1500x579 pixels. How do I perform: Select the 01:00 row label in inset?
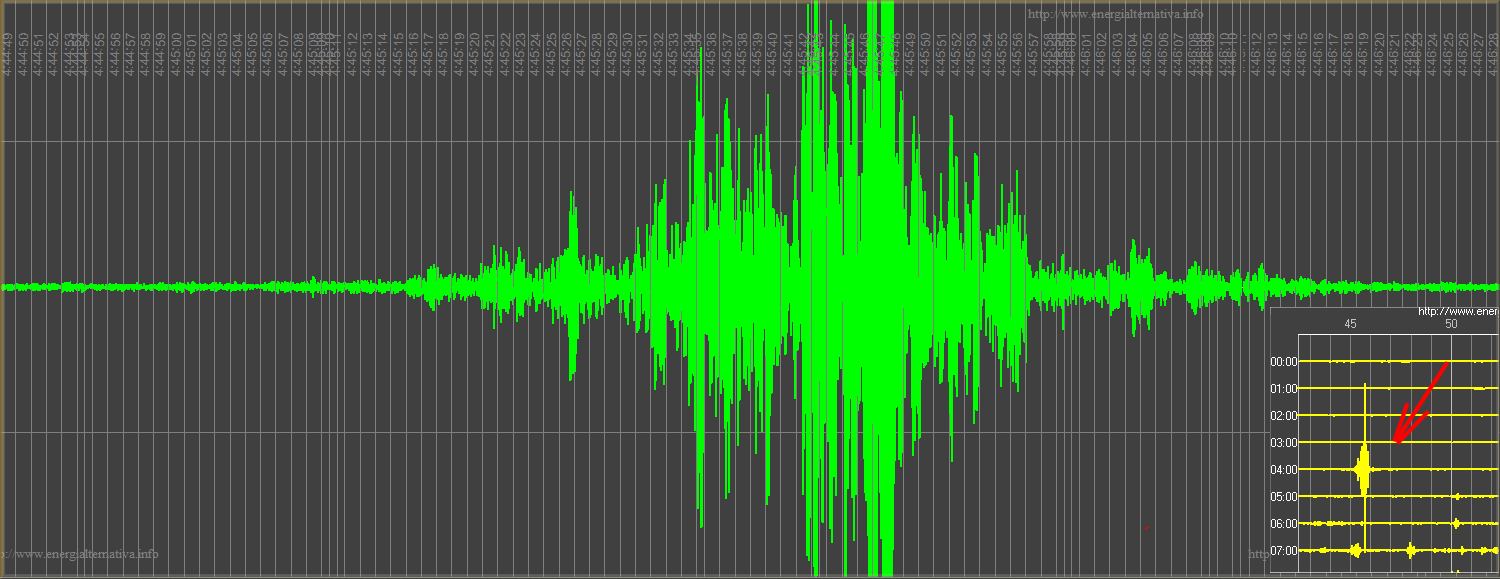tap(1284, 389)
